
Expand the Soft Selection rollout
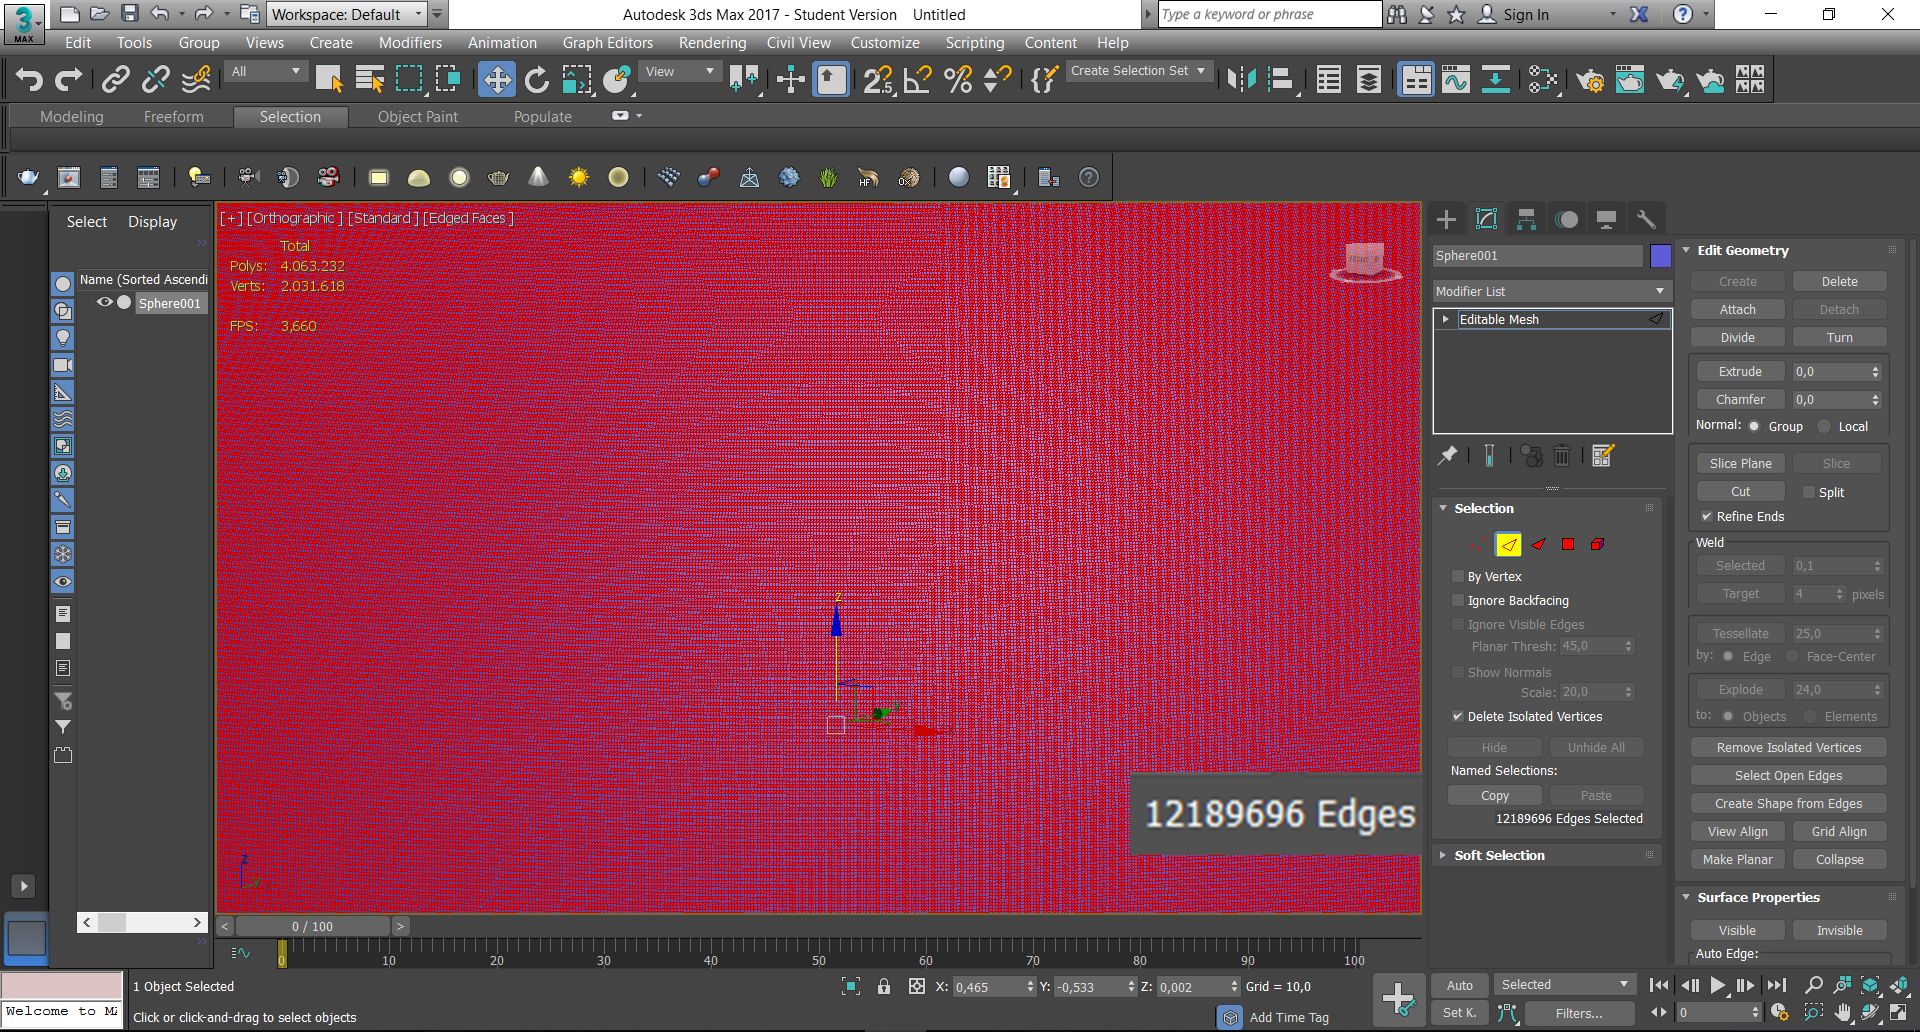coord(1548,855)
